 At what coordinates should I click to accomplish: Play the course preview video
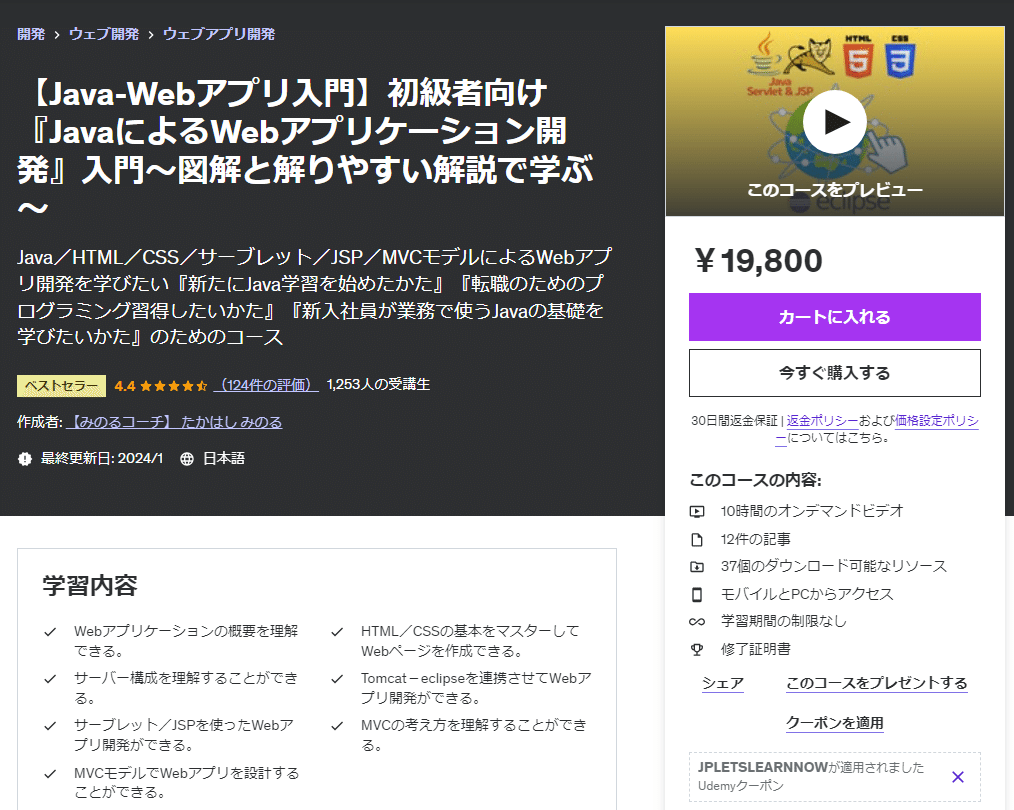tap(834, 122)
